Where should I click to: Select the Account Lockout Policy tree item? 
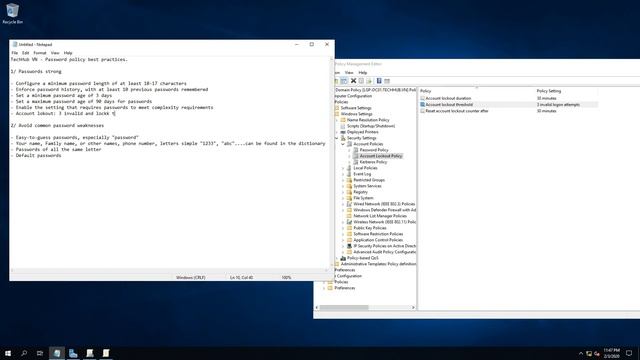pyautogui.click(x=380, y=156)
